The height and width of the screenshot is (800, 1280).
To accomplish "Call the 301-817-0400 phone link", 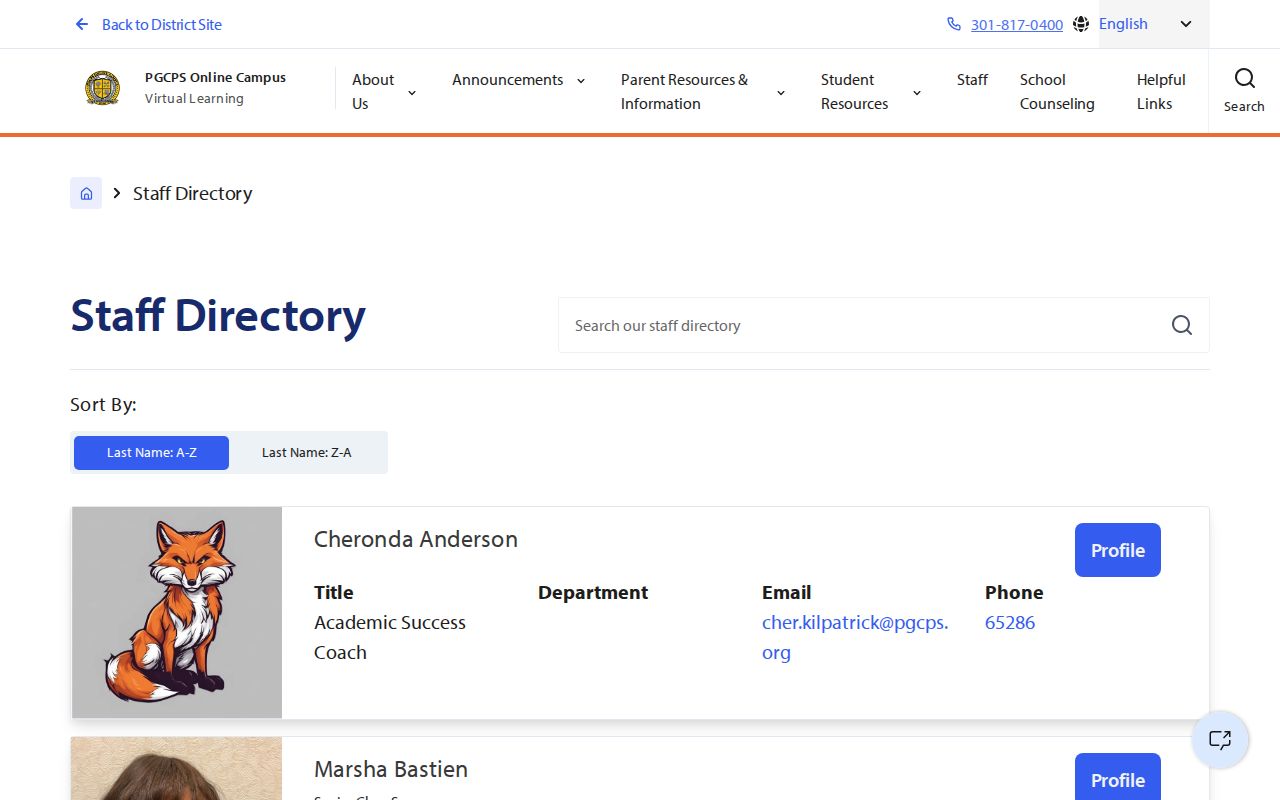I will (1017, 24).
